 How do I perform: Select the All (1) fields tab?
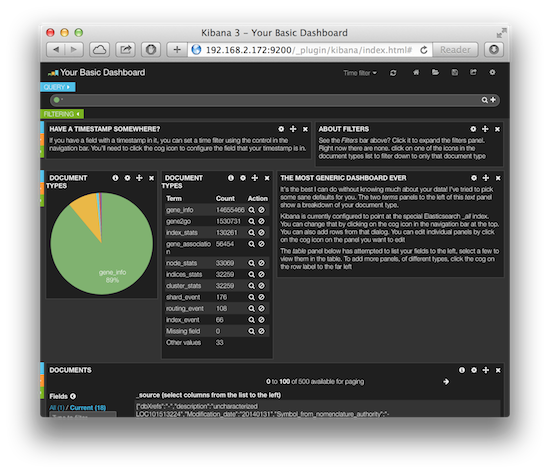point(57,408)
